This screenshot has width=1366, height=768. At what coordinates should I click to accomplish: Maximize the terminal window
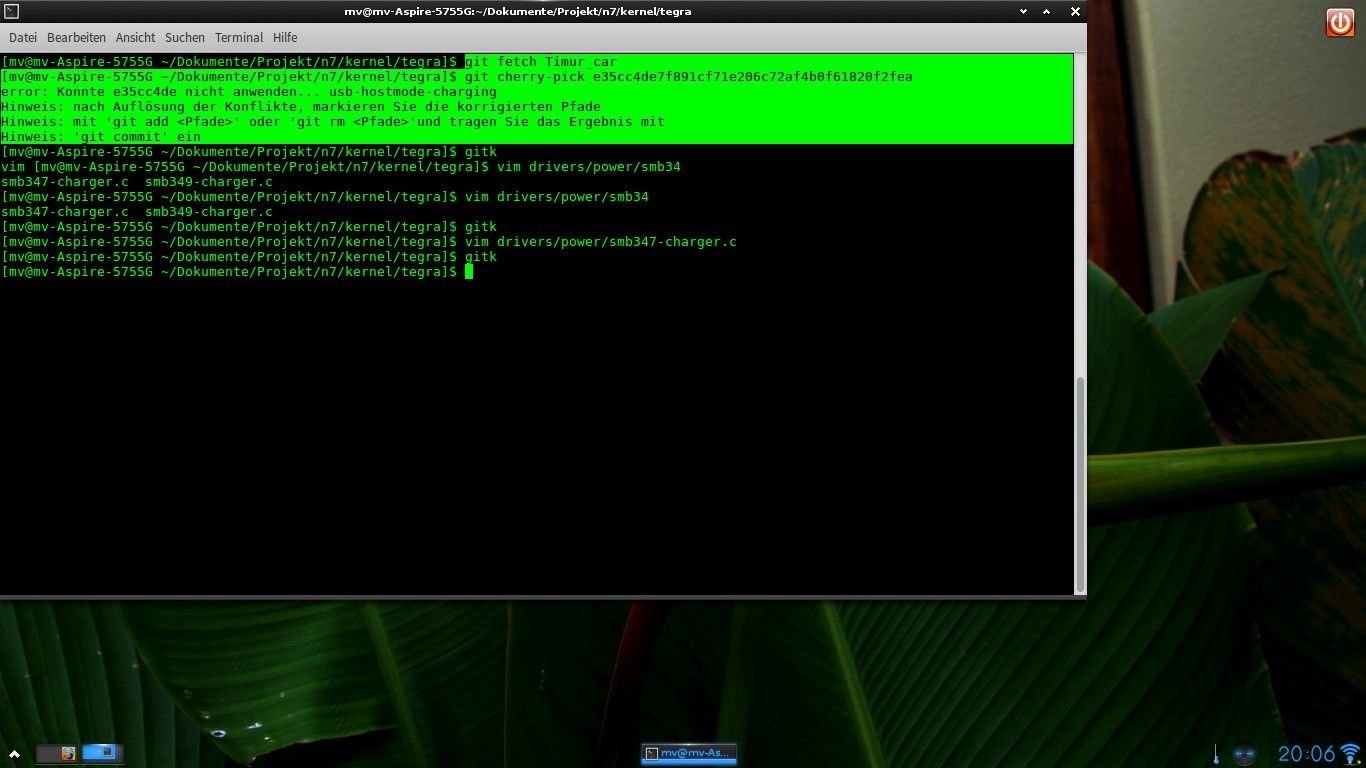tap(1047, 11)
